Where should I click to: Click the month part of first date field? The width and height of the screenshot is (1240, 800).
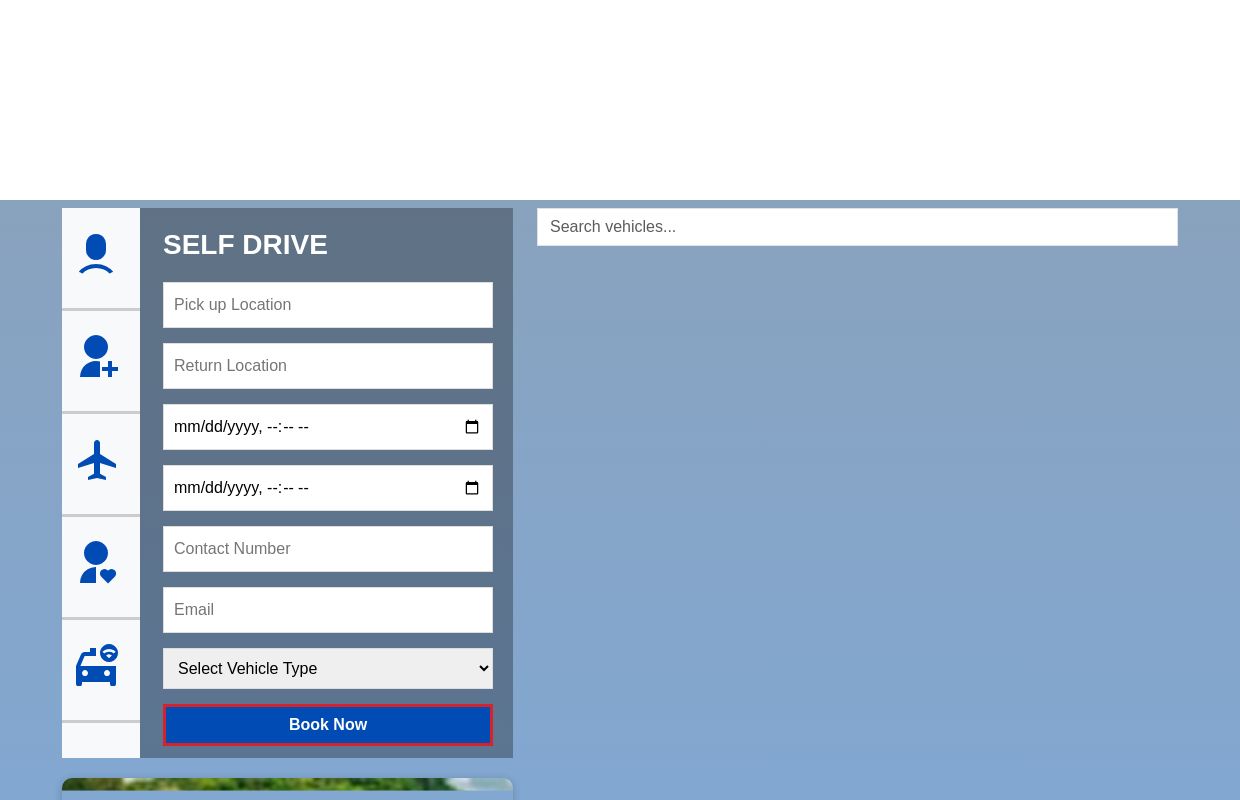pos(186,428)
